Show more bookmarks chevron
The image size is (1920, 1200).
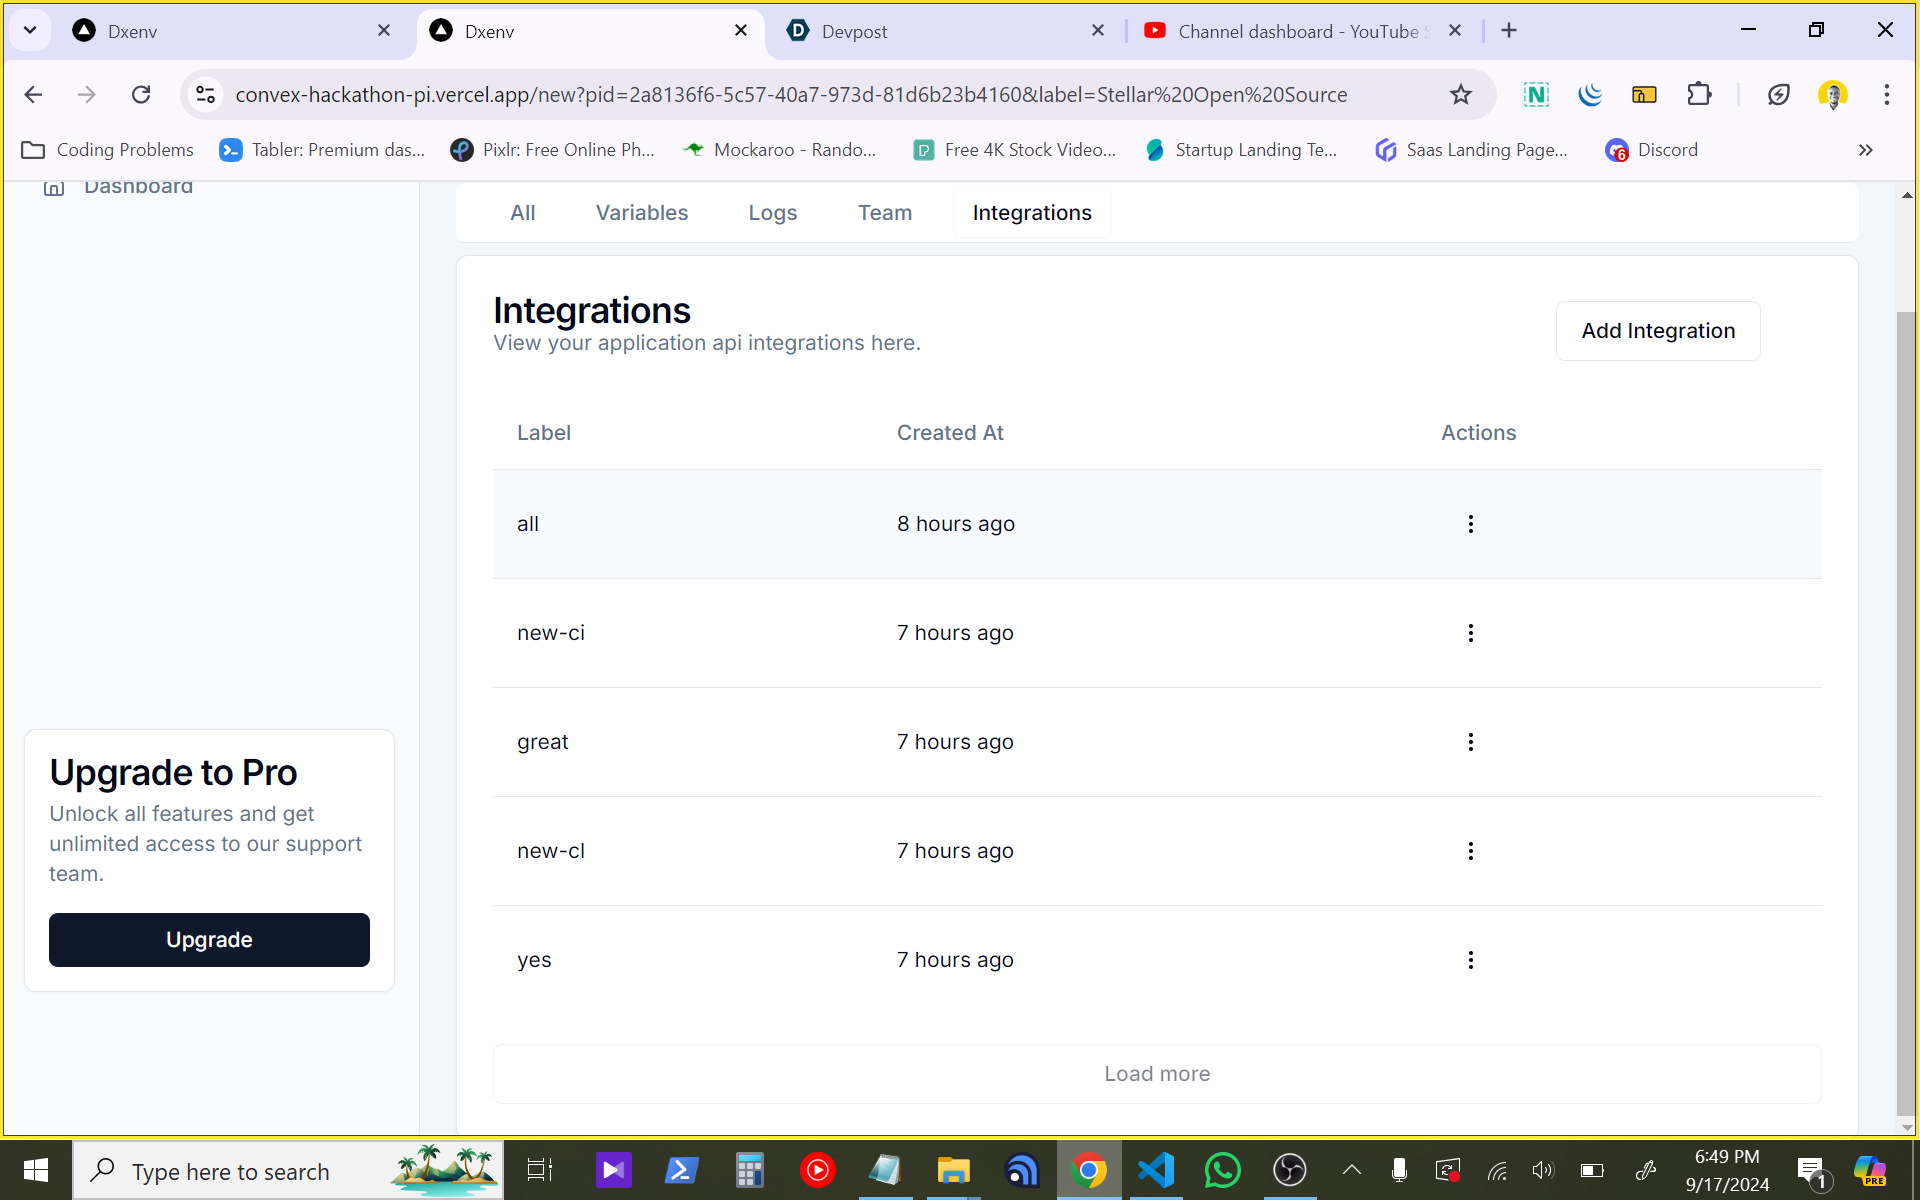coord(1865,150)
